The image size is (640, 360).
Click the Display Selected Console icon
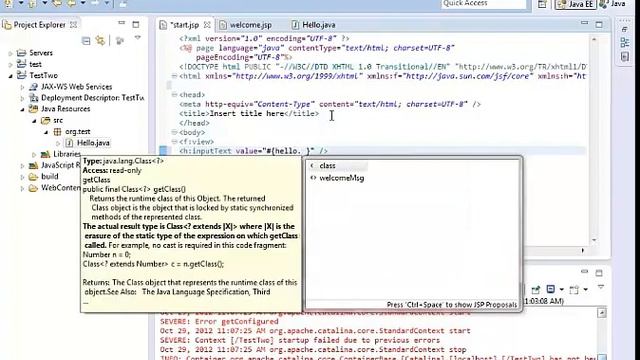pos(551,289)
